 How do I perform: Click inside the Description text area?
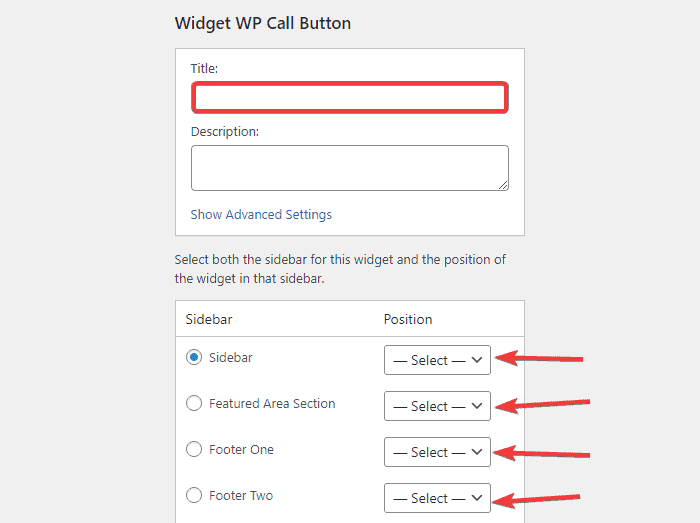point(349,167)
